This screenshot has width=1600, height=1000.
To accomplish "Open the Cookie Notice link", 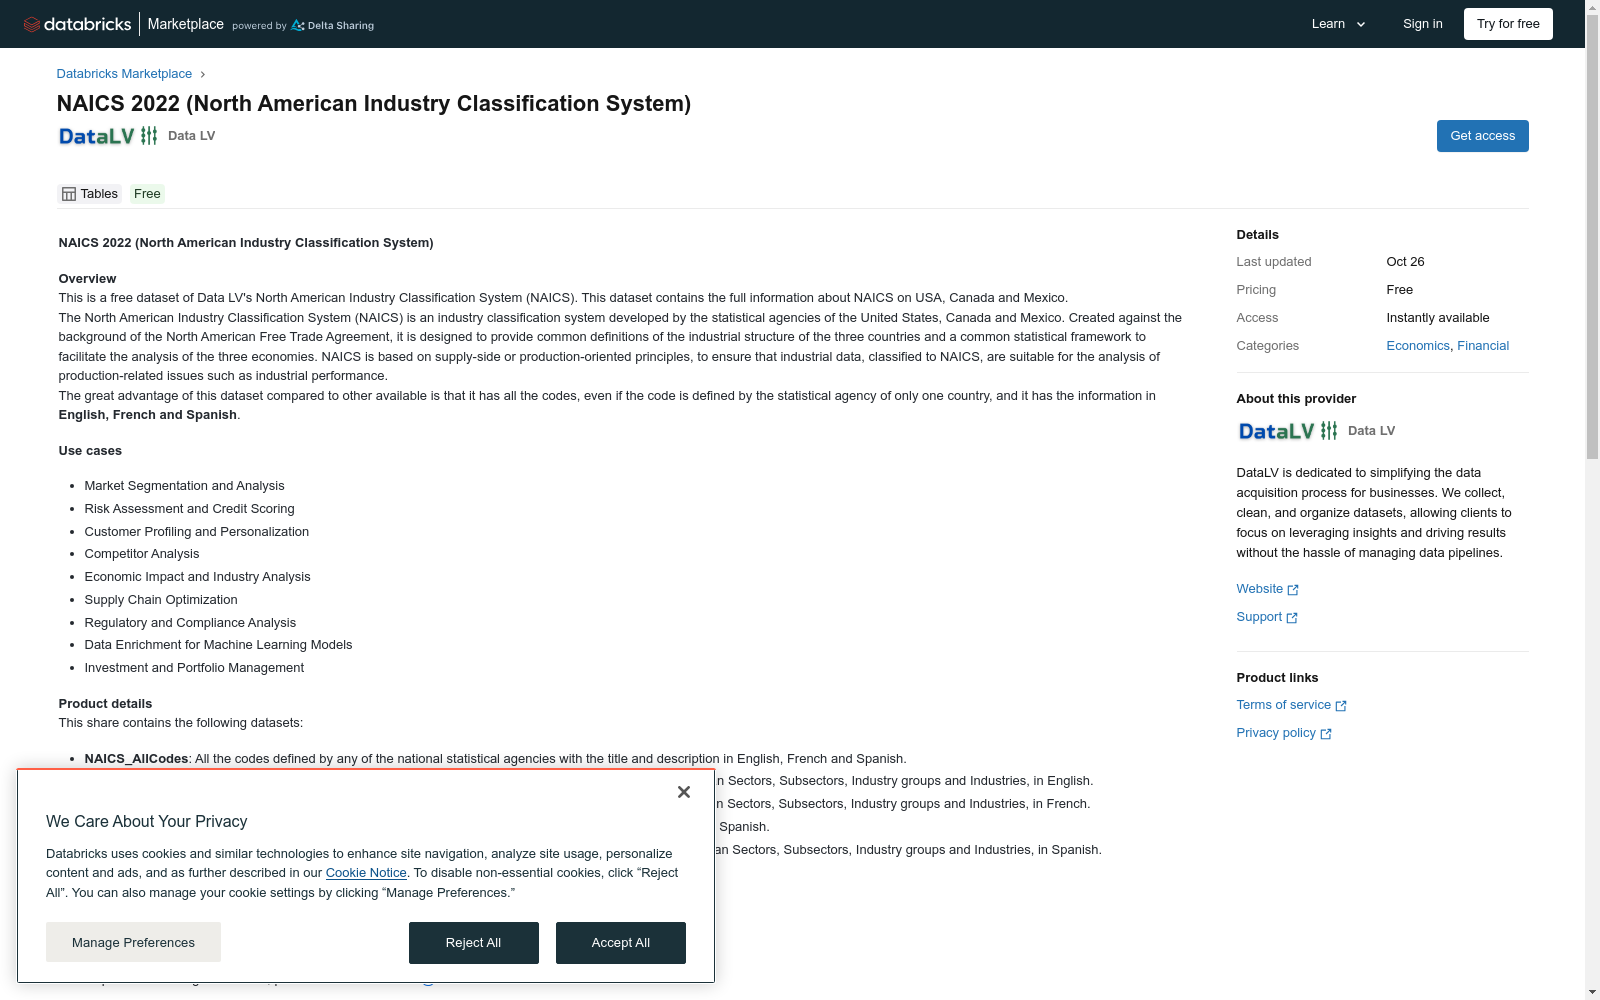I will pos(366,873).
